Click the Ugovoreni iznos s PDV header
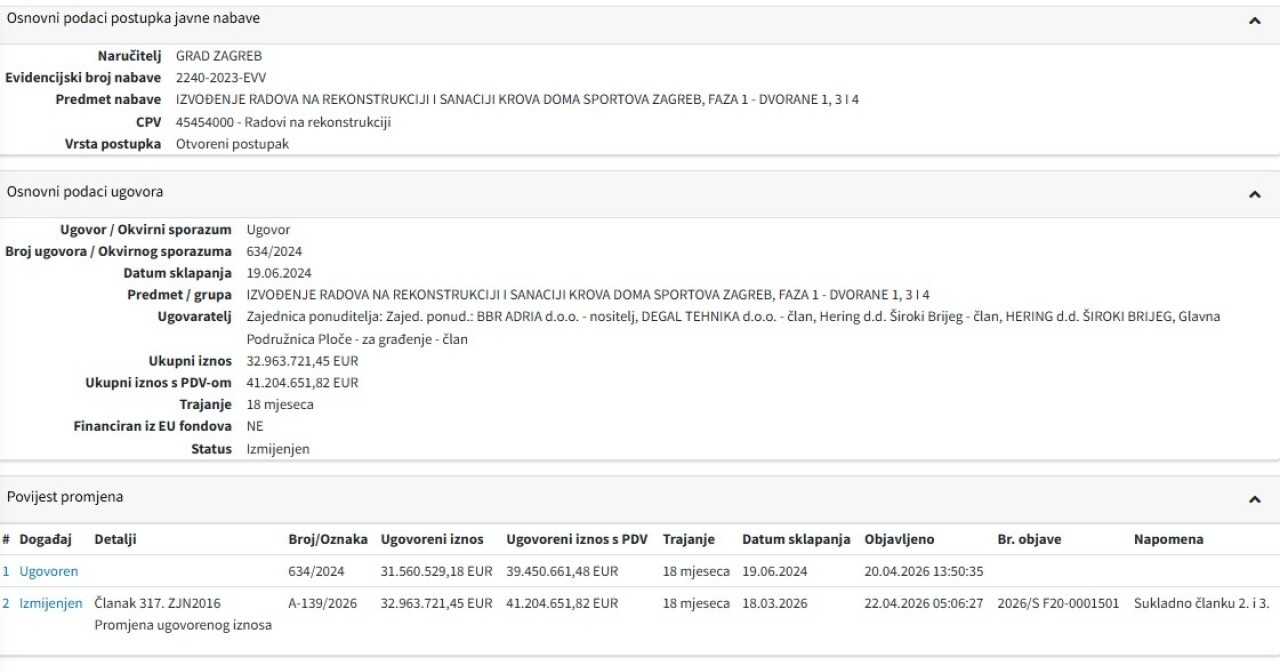Screen dimensions: 1280x672 tap(577, 539)
